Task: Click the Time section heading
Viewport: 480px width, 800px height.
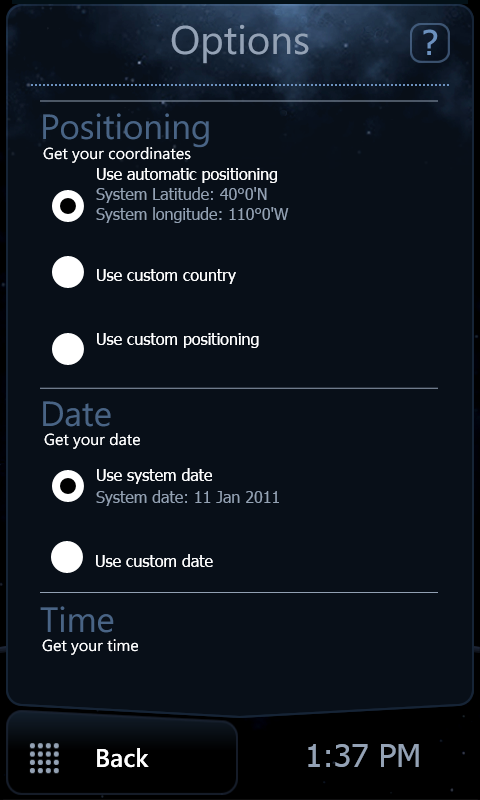Action: 77,620
